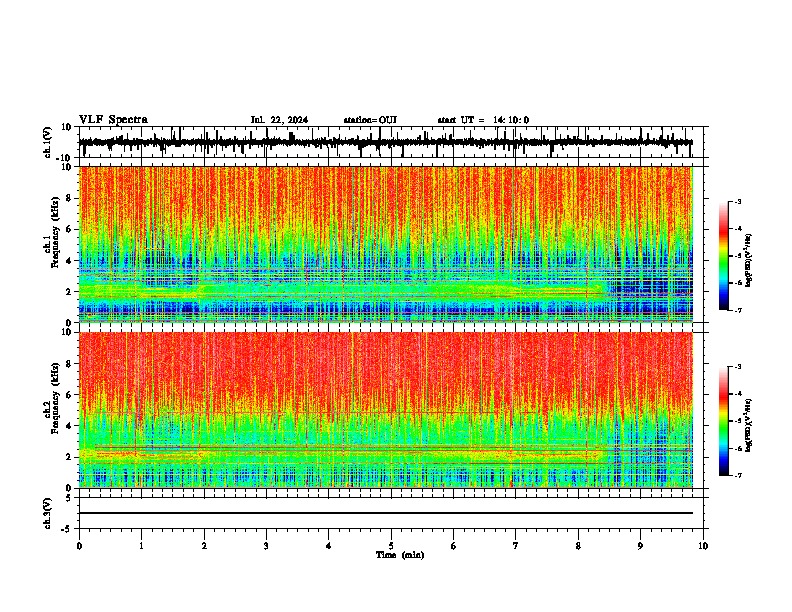Click the "-3" label on ch.2 color bar
This screenshot has width=792, height=612.
pyautogui.click(x=738, y=367)
